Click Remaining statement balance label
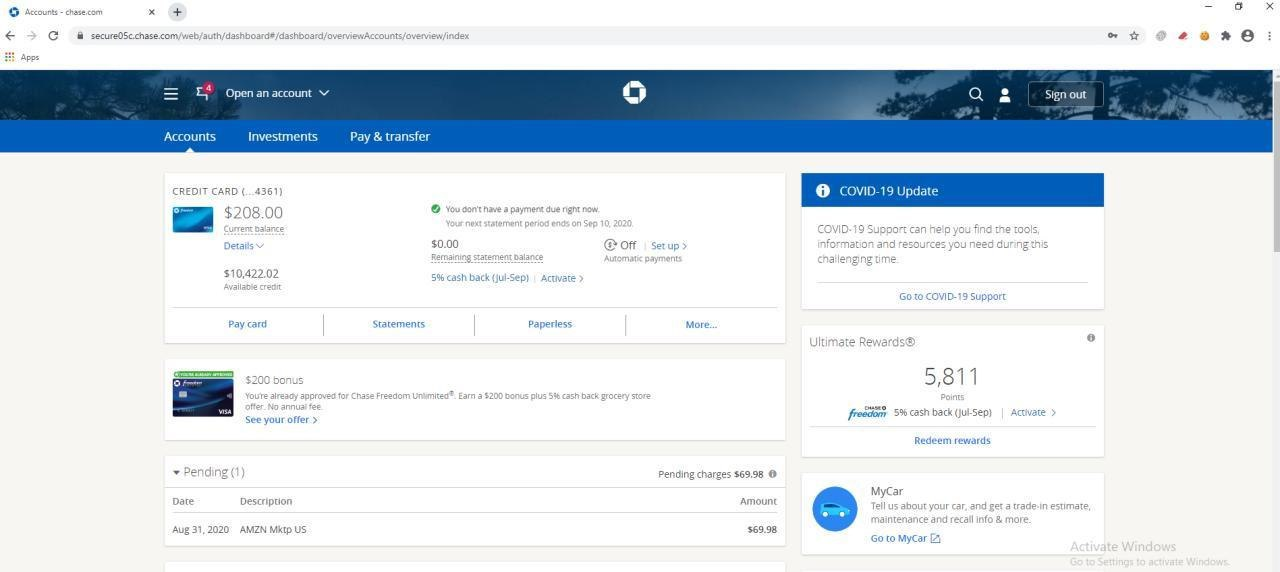This screenshot has height=572, width=1280. point(487,257)
